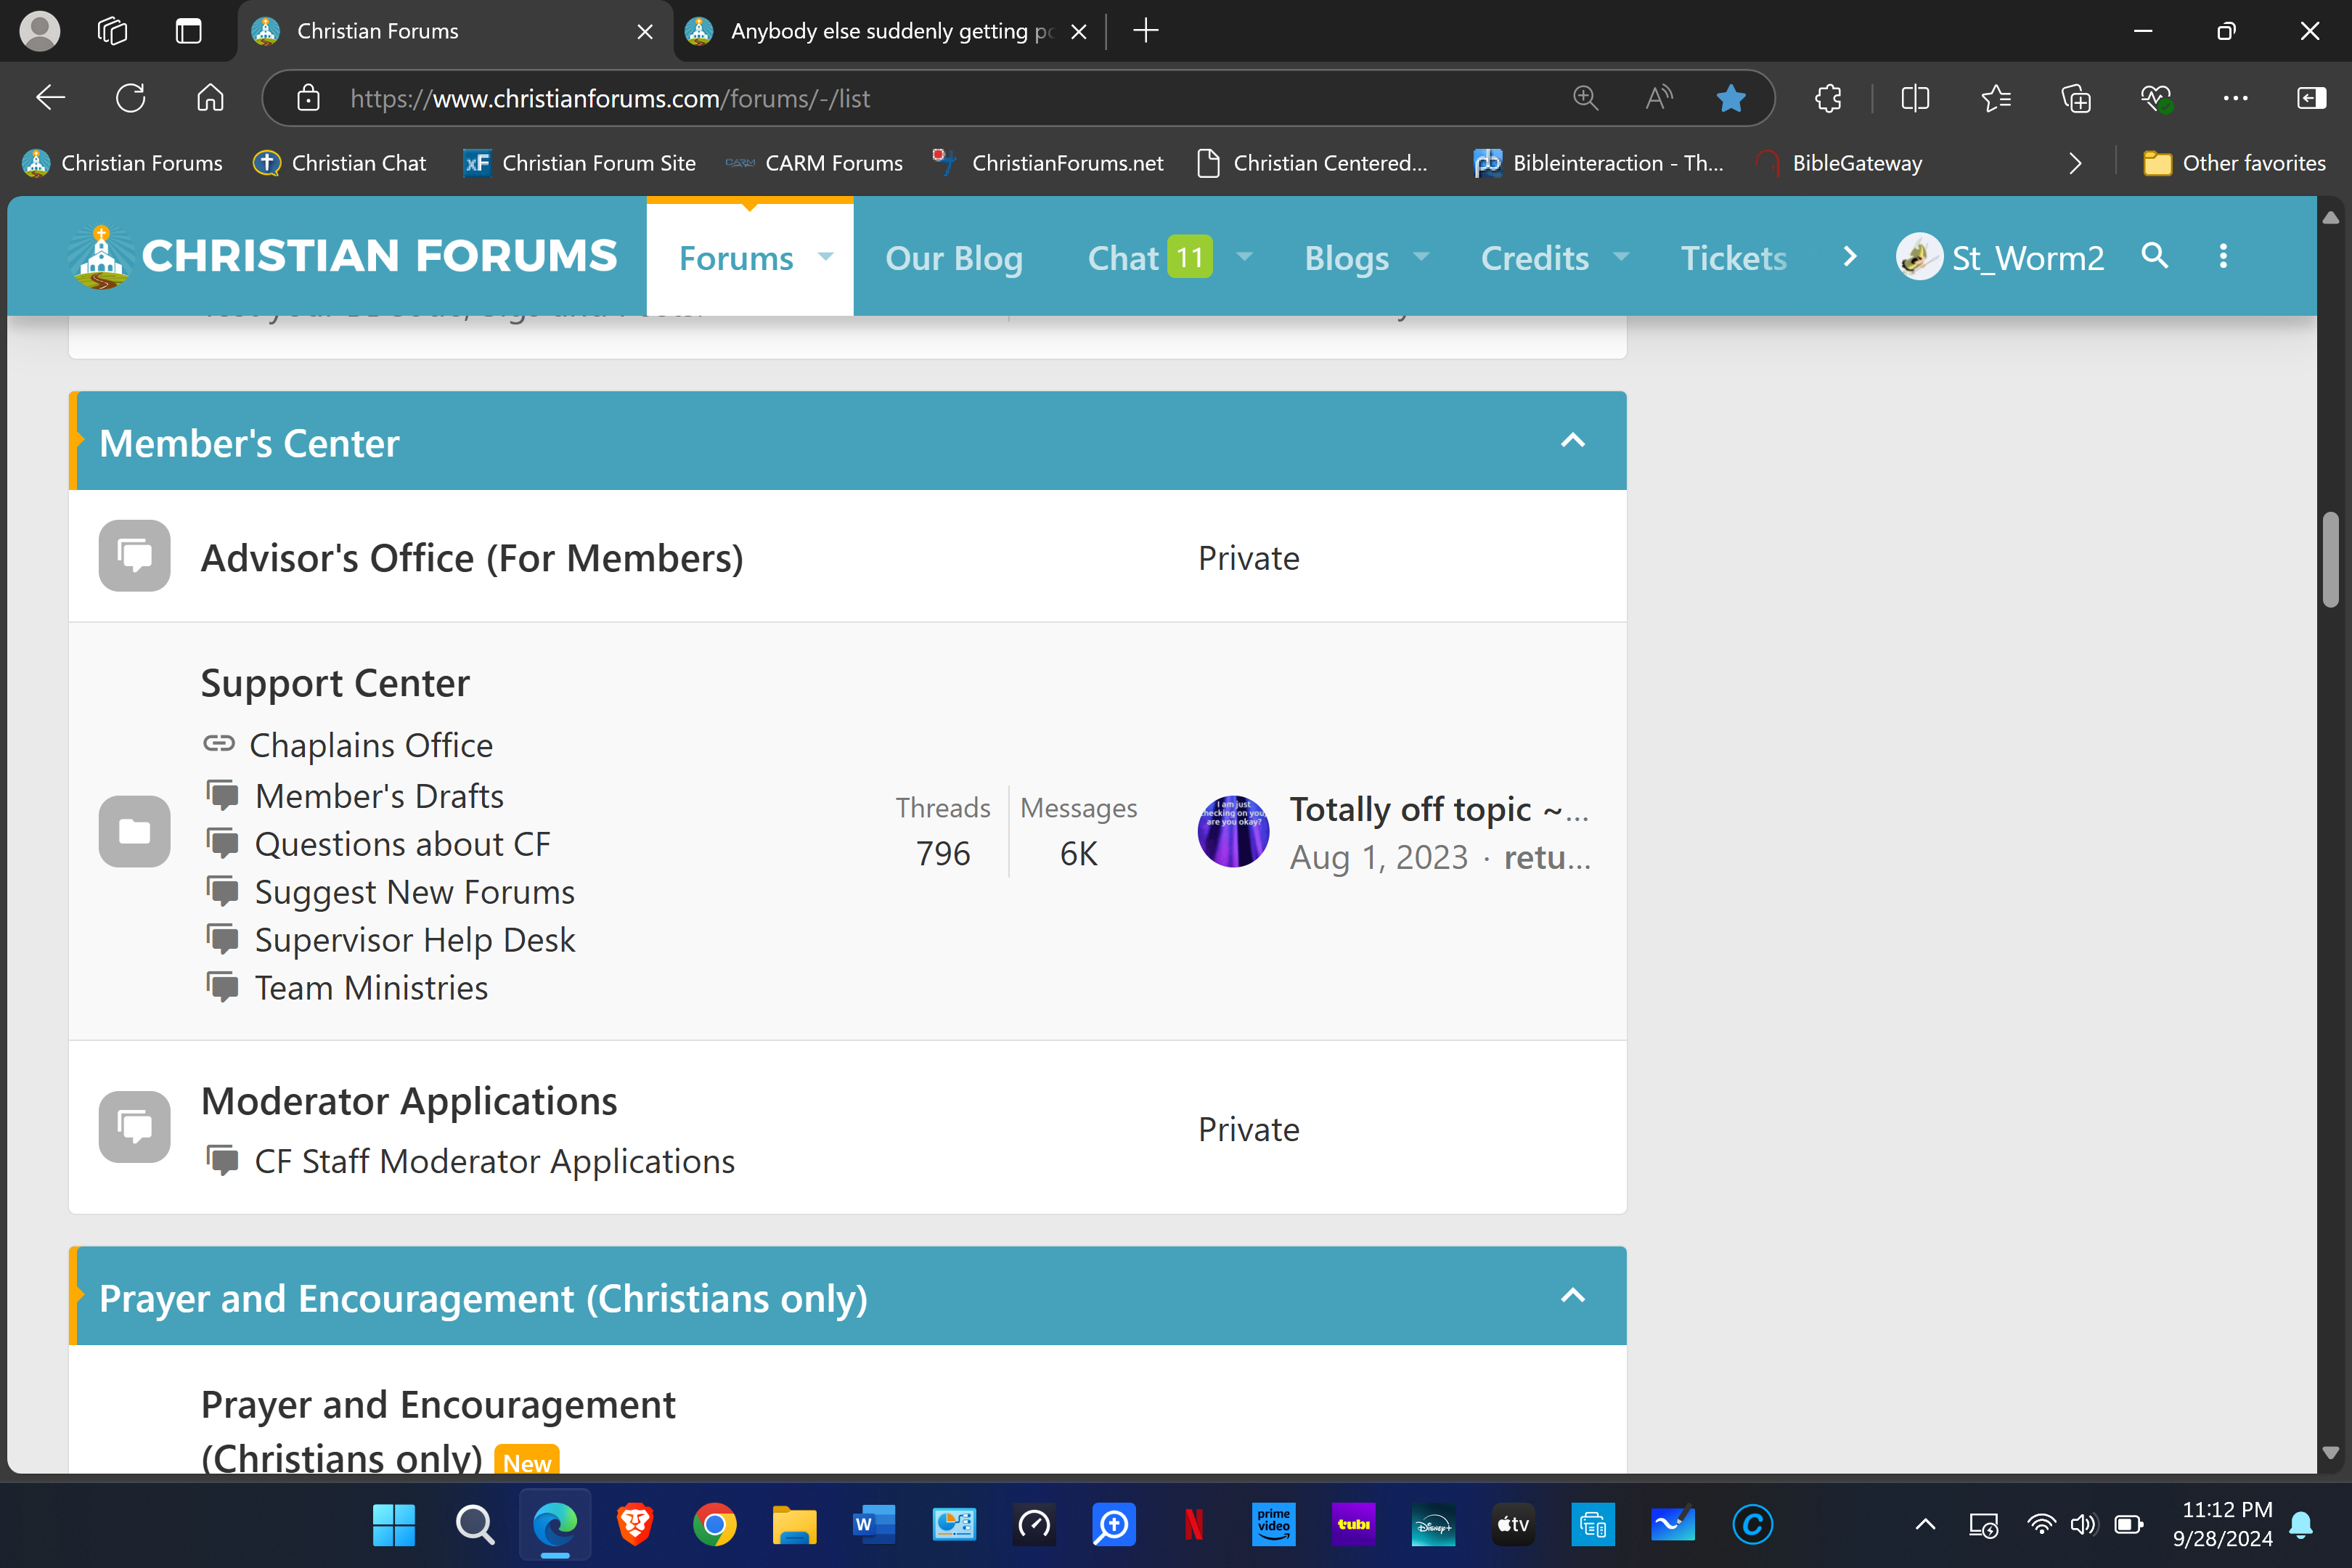
Task: Click the Read Aloud icon
Action: [1658, 98]
